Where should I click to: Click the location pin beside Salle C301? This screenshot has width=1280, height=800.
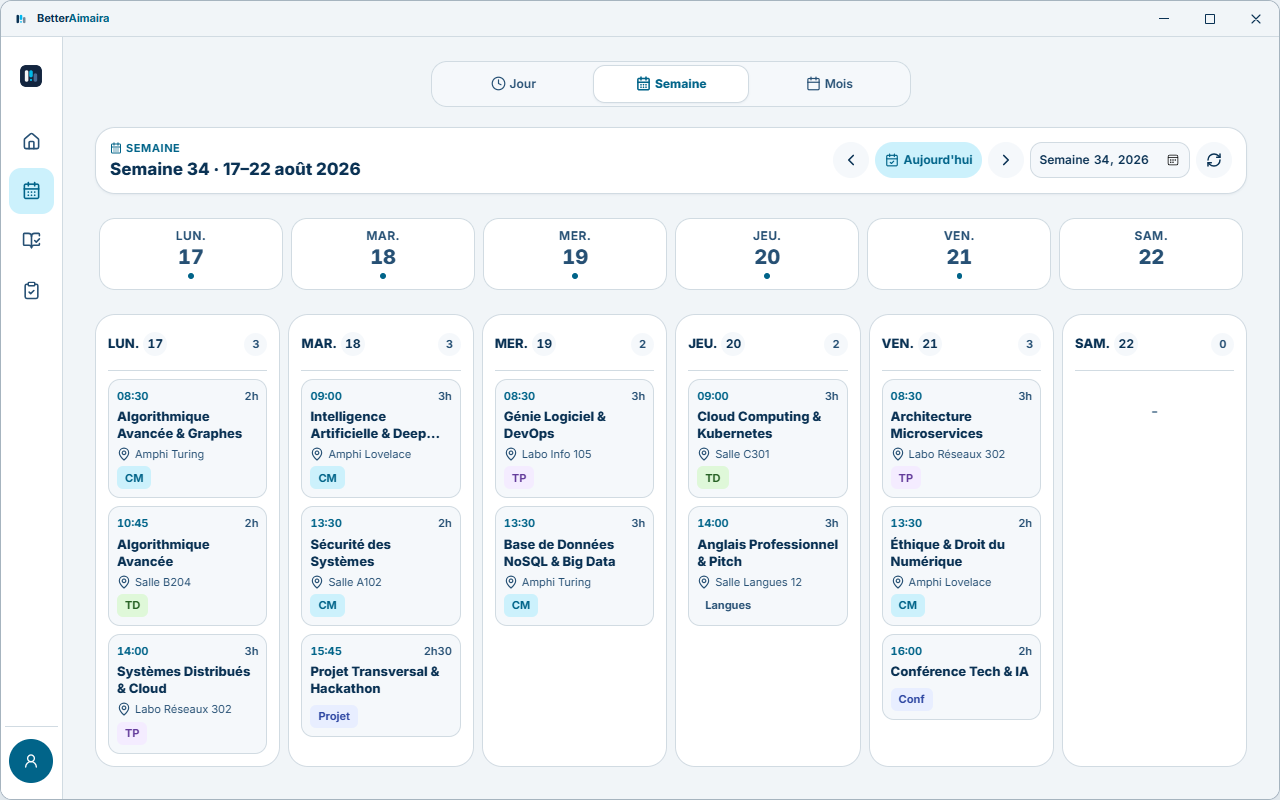(705, 454)
